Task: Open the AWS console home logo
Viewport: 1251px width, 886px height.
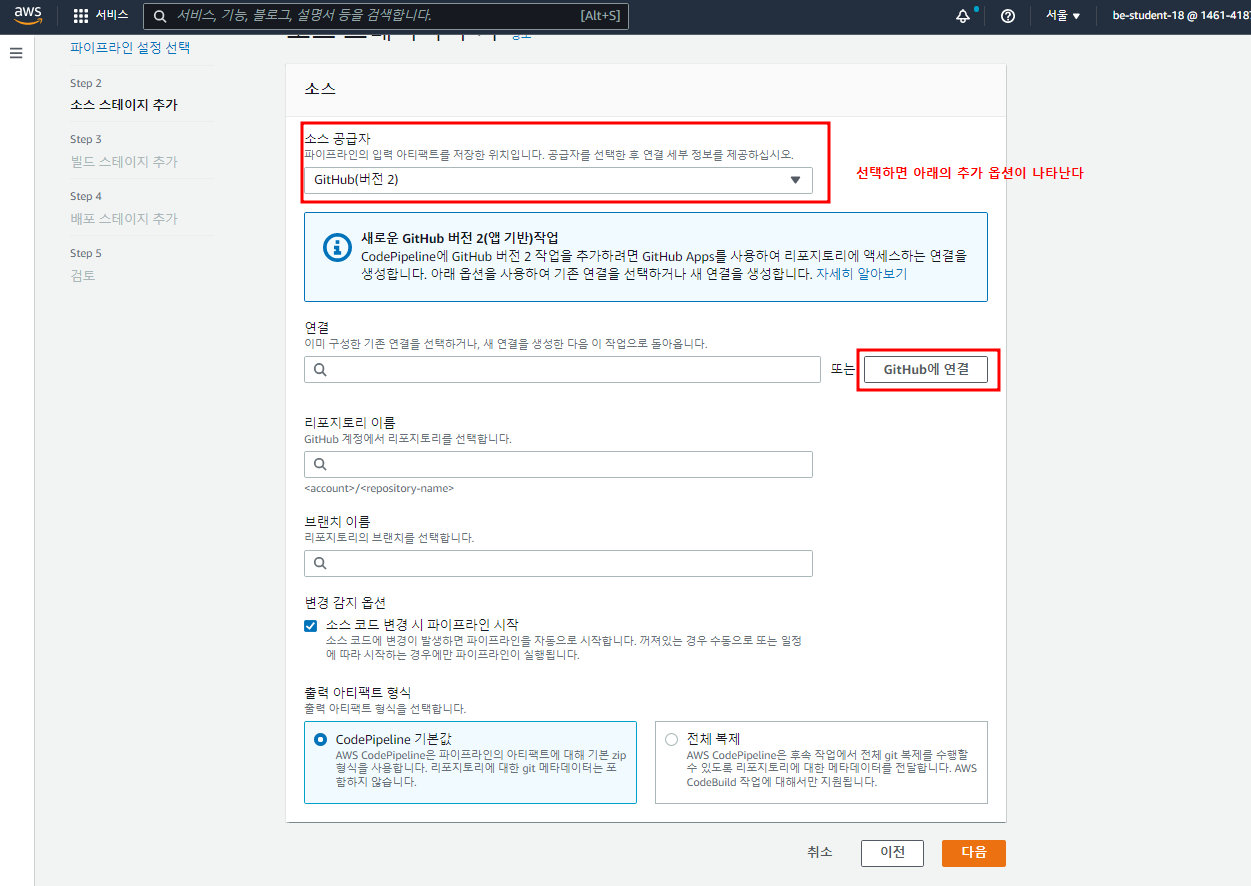Action: (28, 15)
